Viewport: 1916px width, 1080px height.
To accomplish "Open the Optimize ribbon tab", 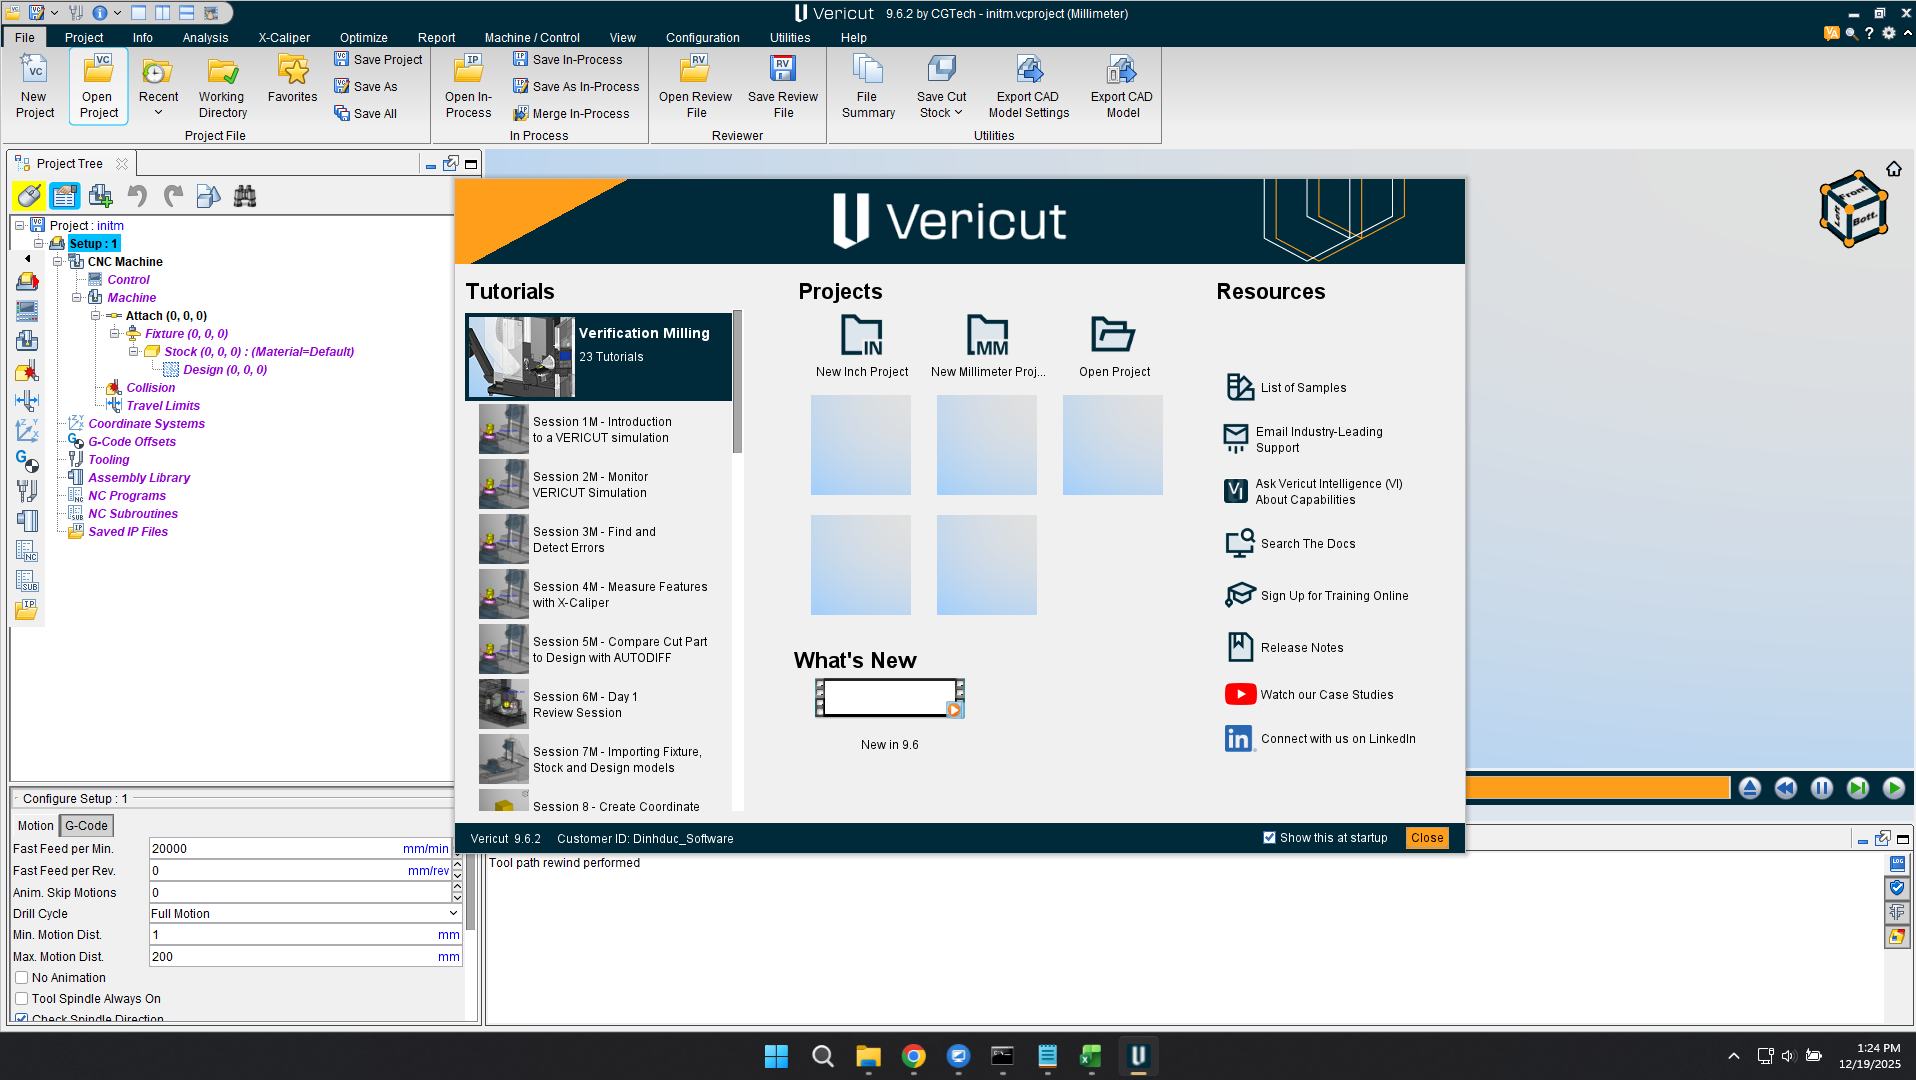I will [x=363, y=37].
